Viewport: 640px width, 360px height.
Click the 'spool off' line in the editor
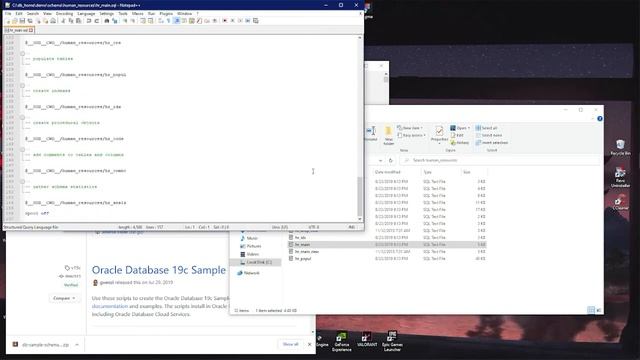pyautogui.click(x=37, y=213)
